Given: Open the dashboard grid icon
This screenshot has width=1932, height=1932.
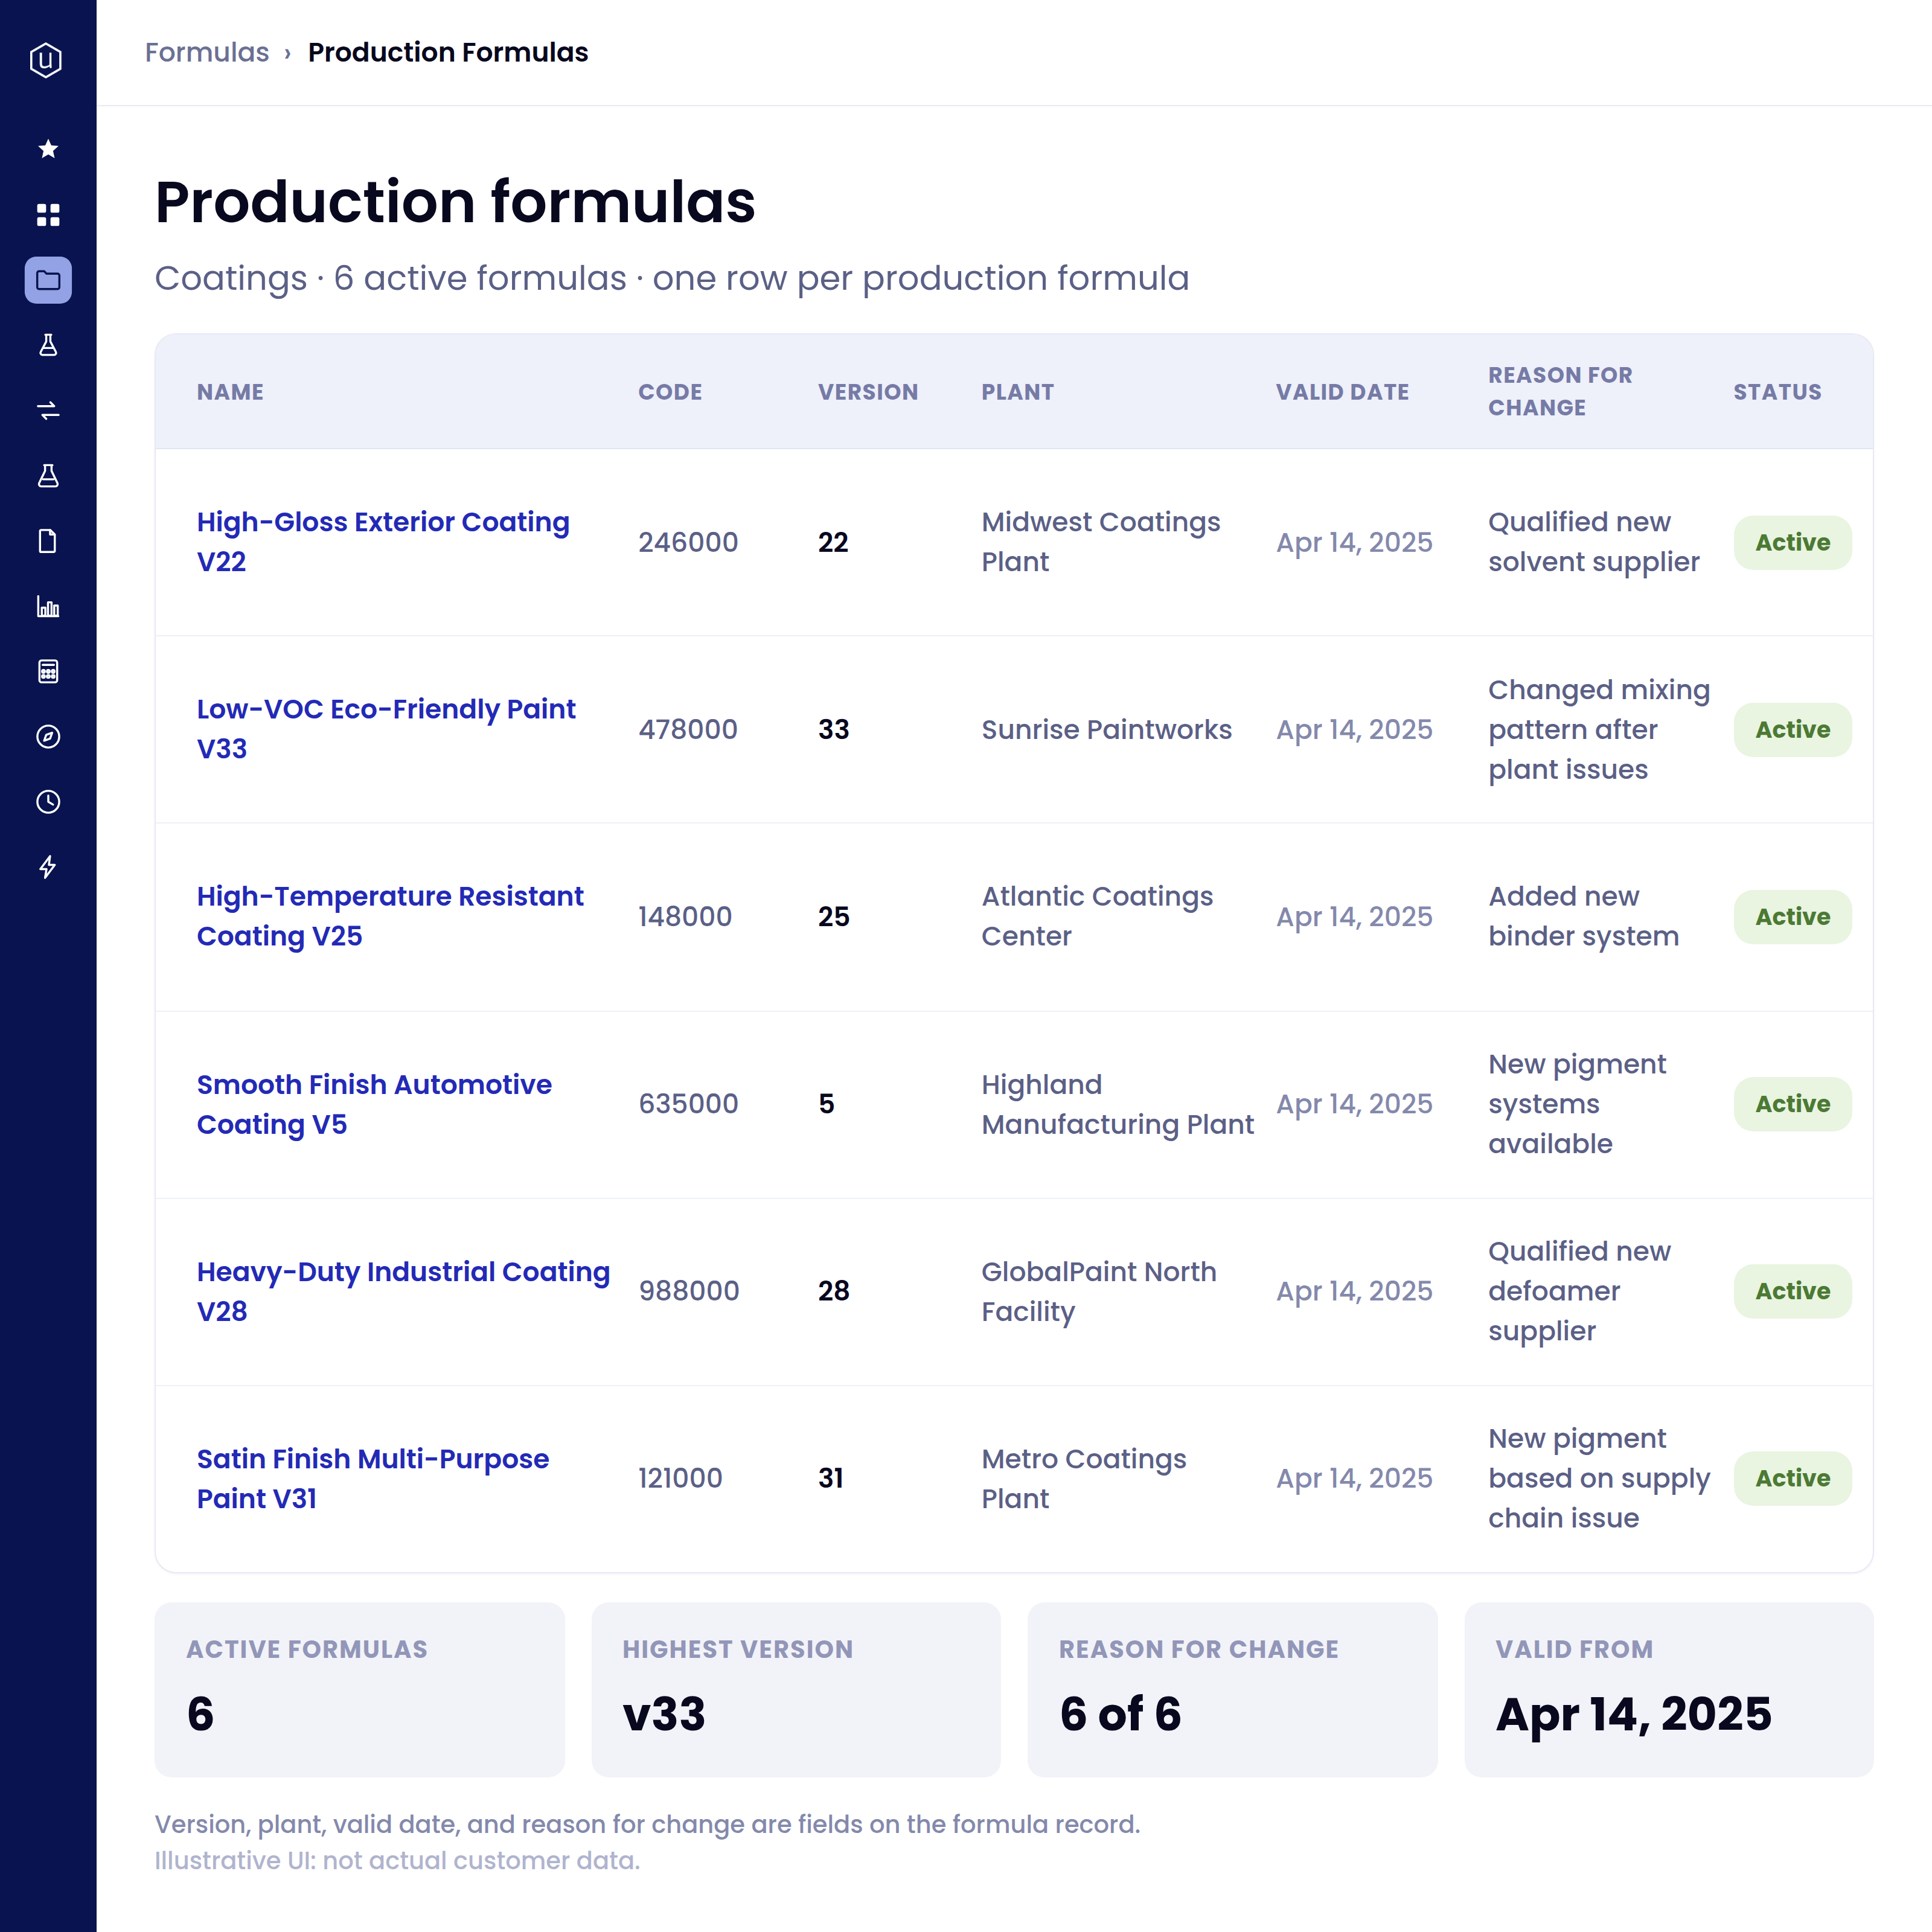Looking at the screenshot, I should [x=48, y=215].
